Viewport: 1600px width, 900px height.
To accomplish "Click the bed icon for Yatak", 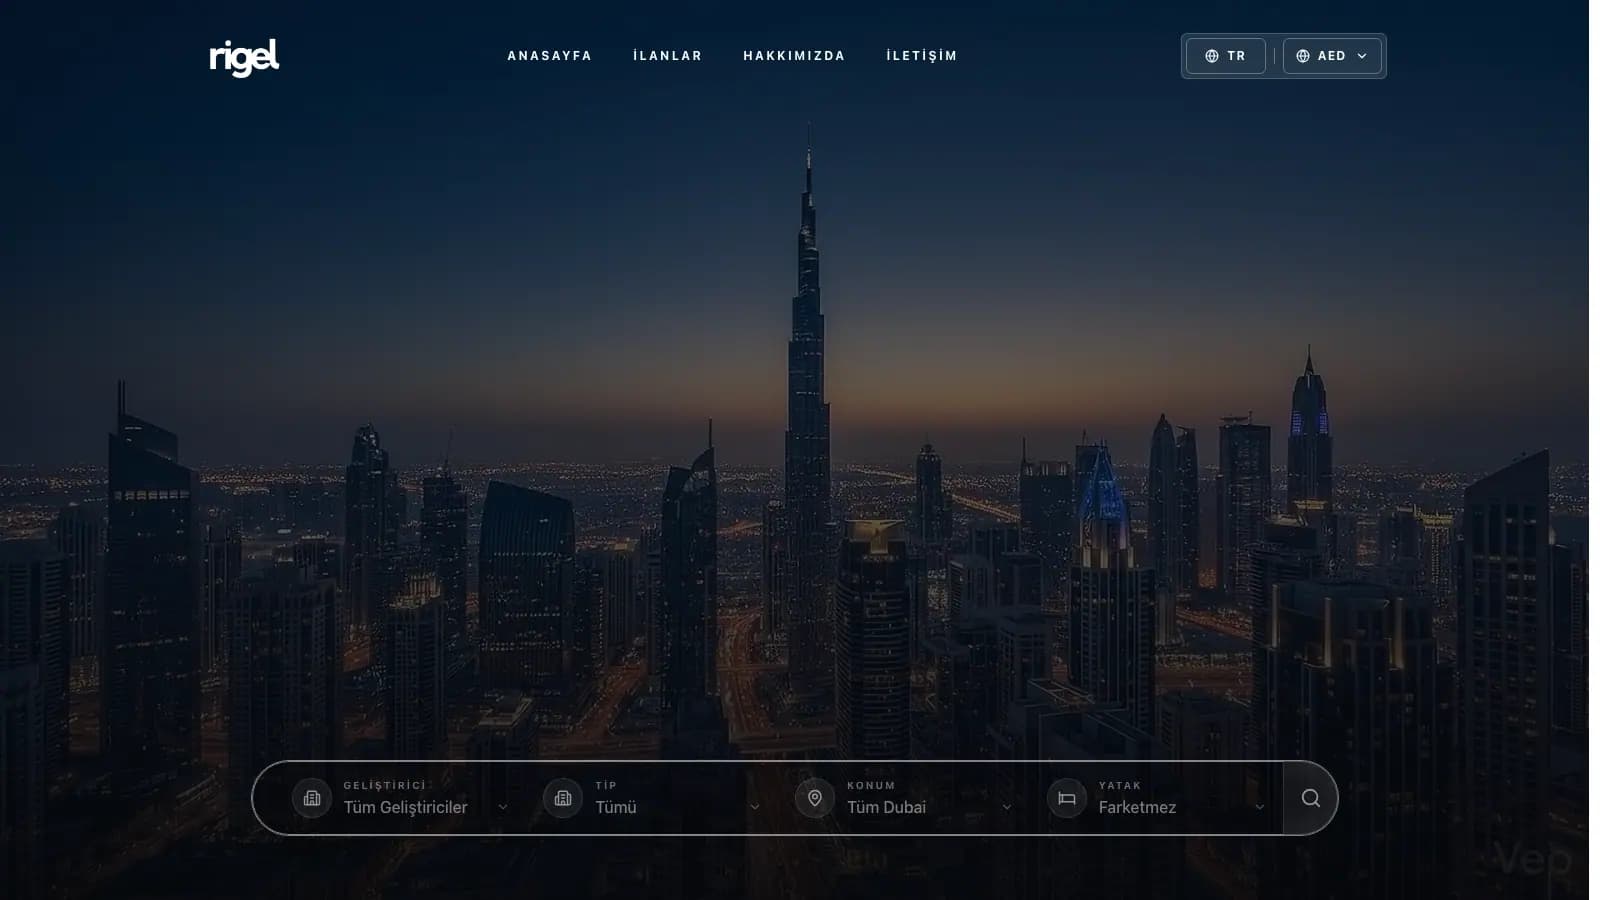I will [x=1067, y=798].
